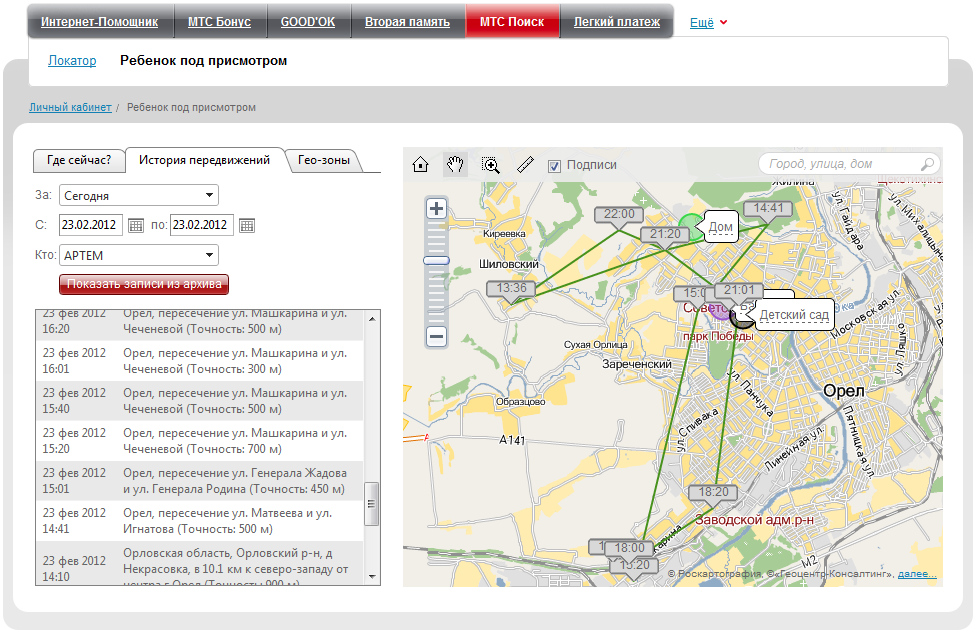The width and height of the screenshot is (978, 638).
Task: Zoom out with the minus button
Action: pos(437,337)
